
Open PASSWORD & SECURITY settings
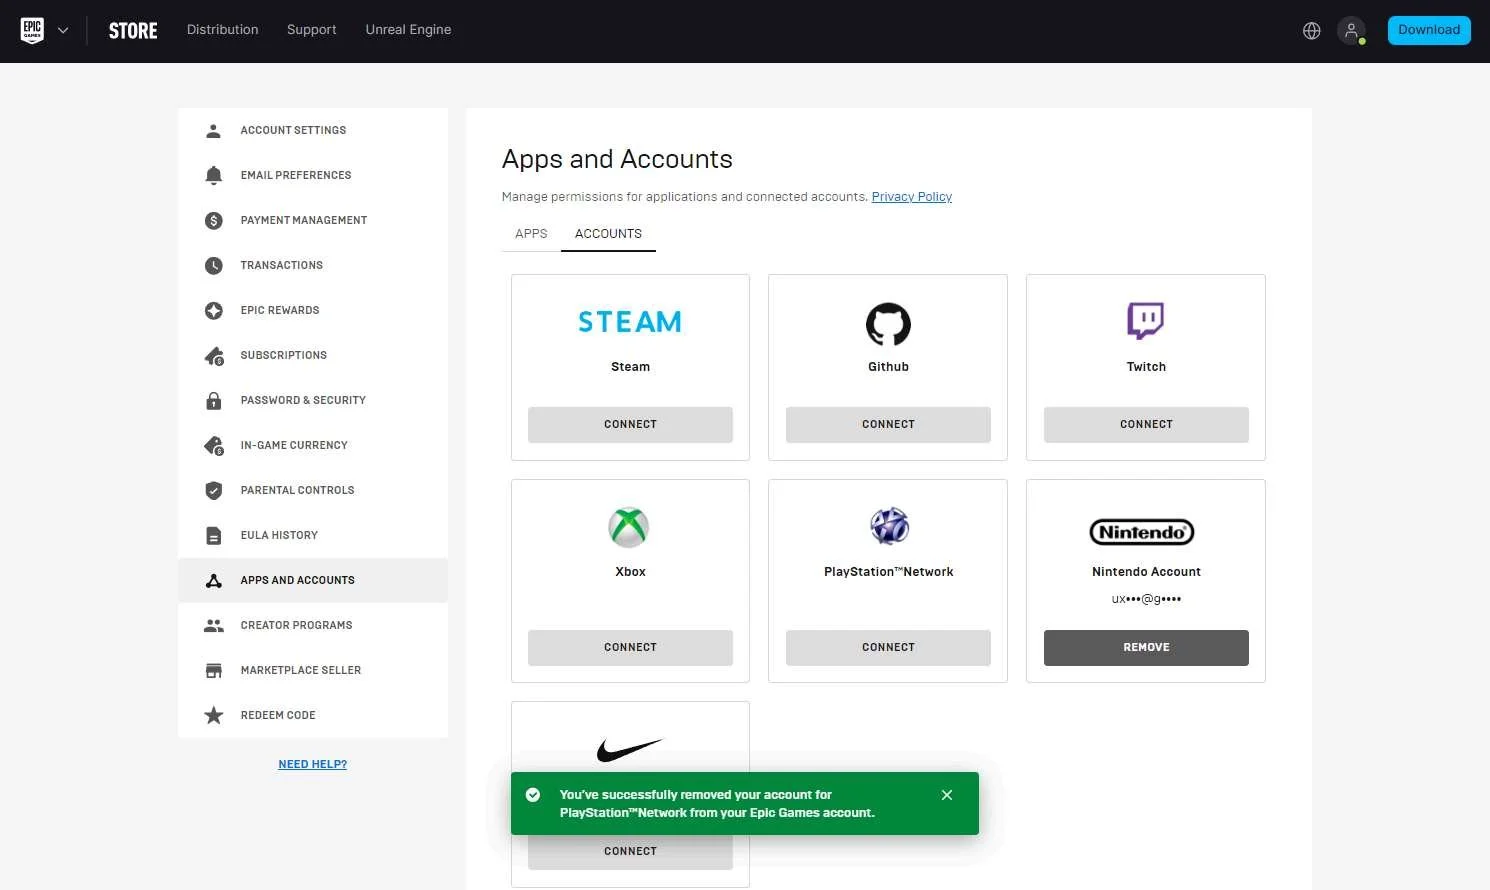click(x=313, y=401)
